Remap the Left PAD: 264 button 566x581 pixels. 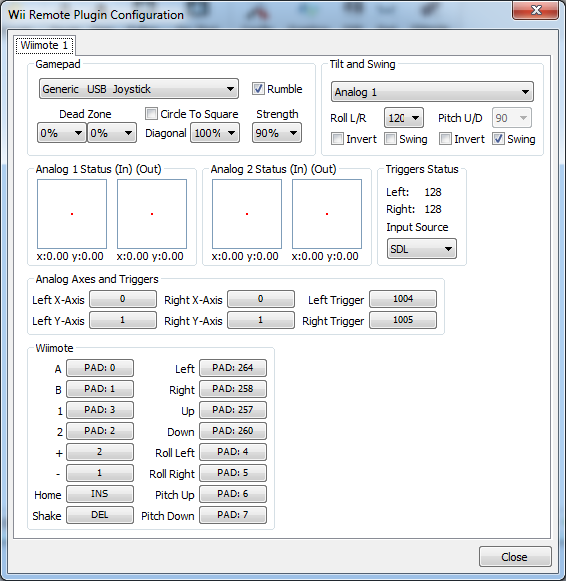pyautogui.click(x=233, y=368)
